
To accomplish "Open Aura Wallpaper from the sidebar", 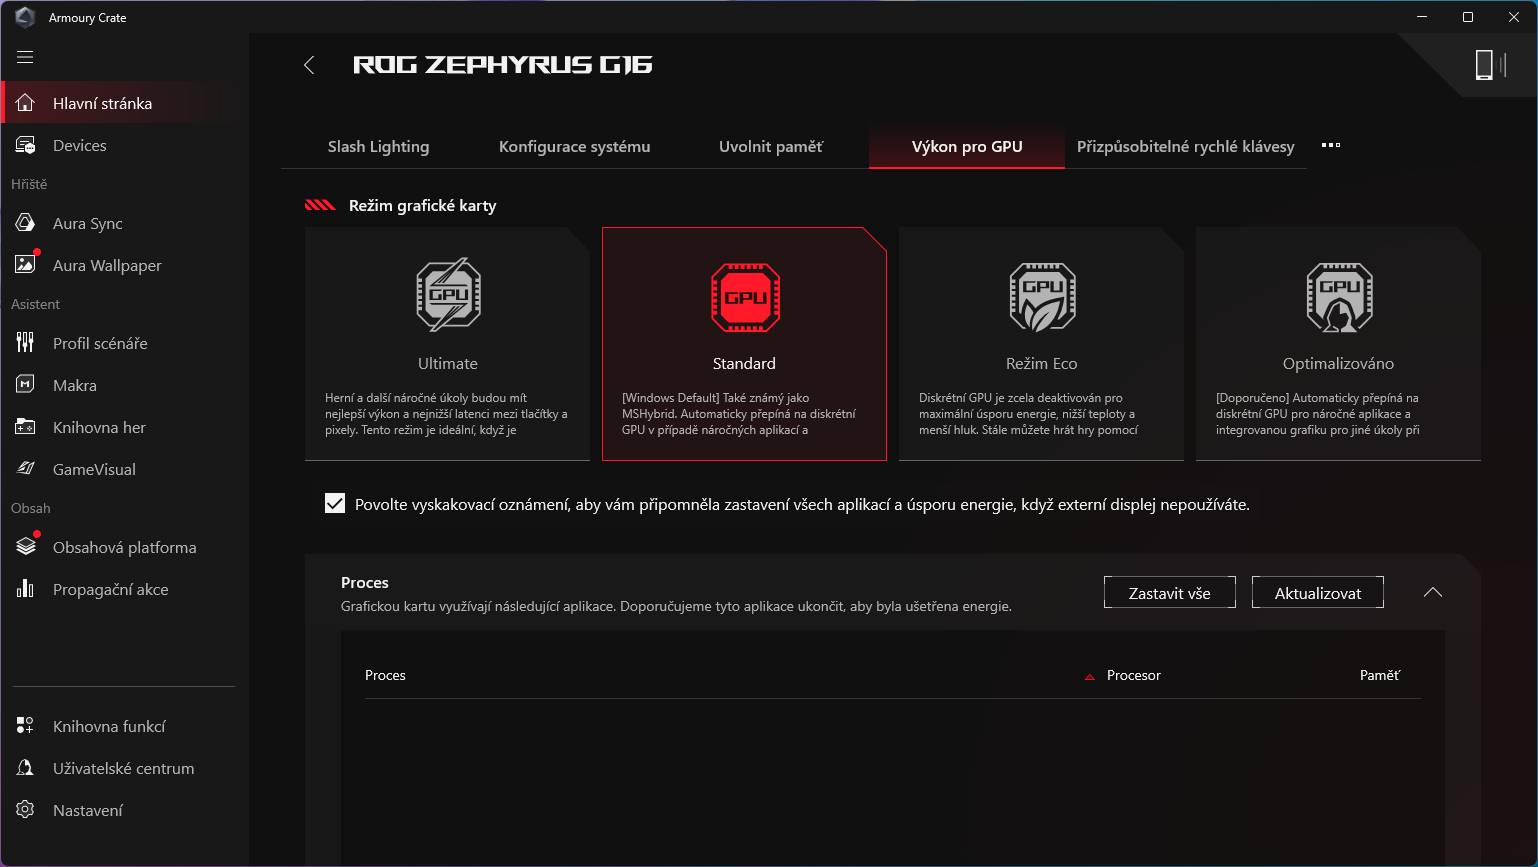I will click(x=106, y=265).
